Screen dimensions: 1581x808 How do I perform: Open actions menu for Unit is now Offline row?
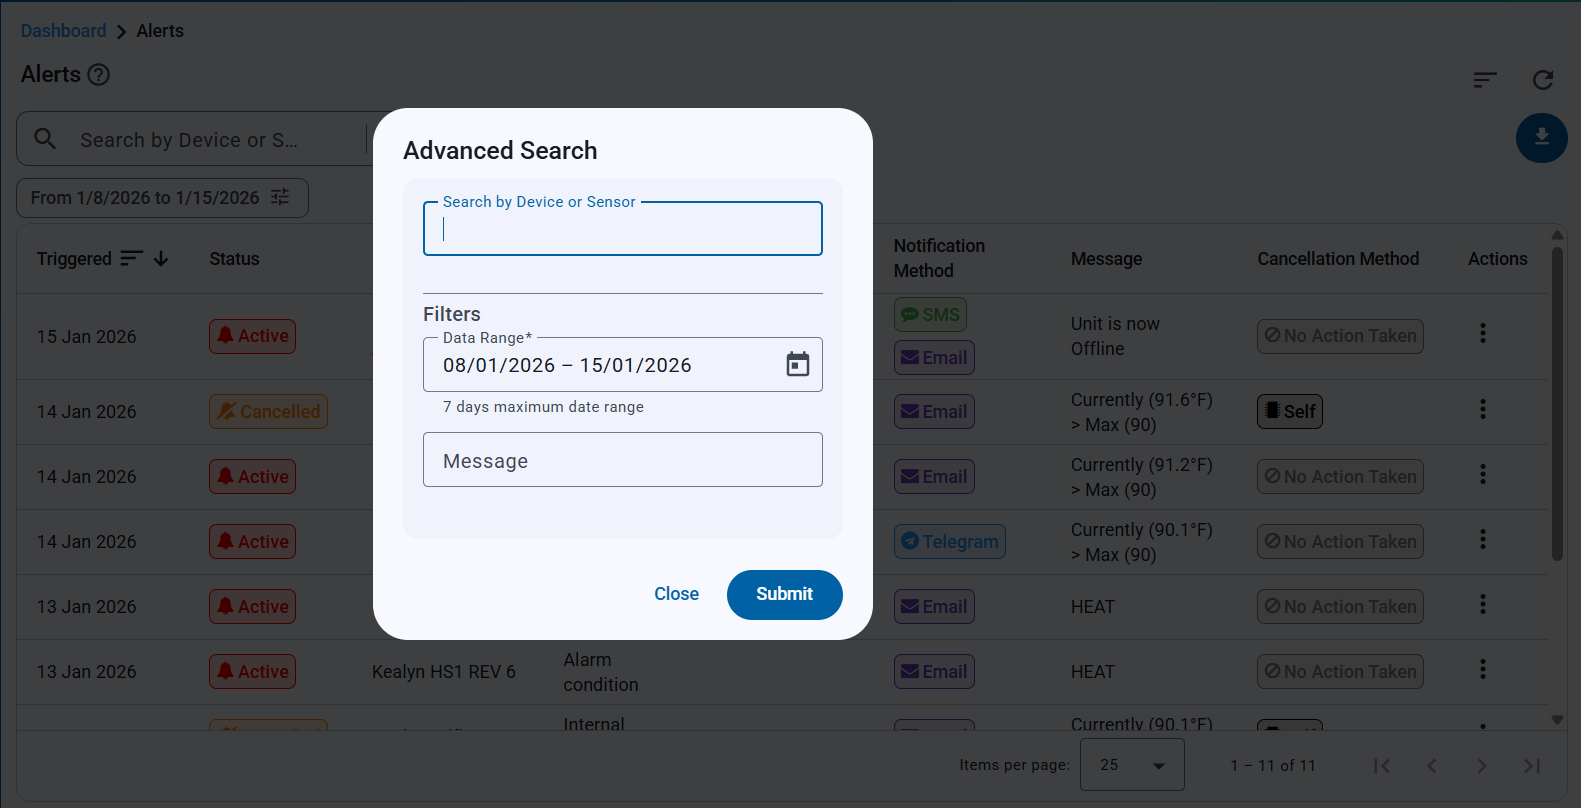1482,333
